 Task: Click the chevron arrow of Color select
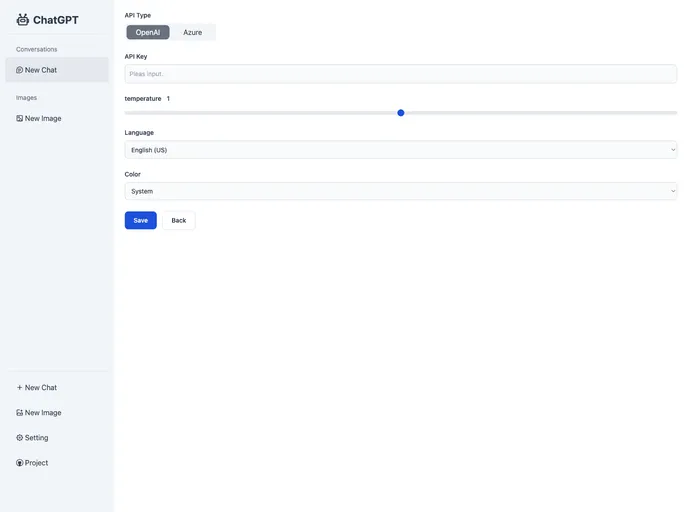click(673, 191)
